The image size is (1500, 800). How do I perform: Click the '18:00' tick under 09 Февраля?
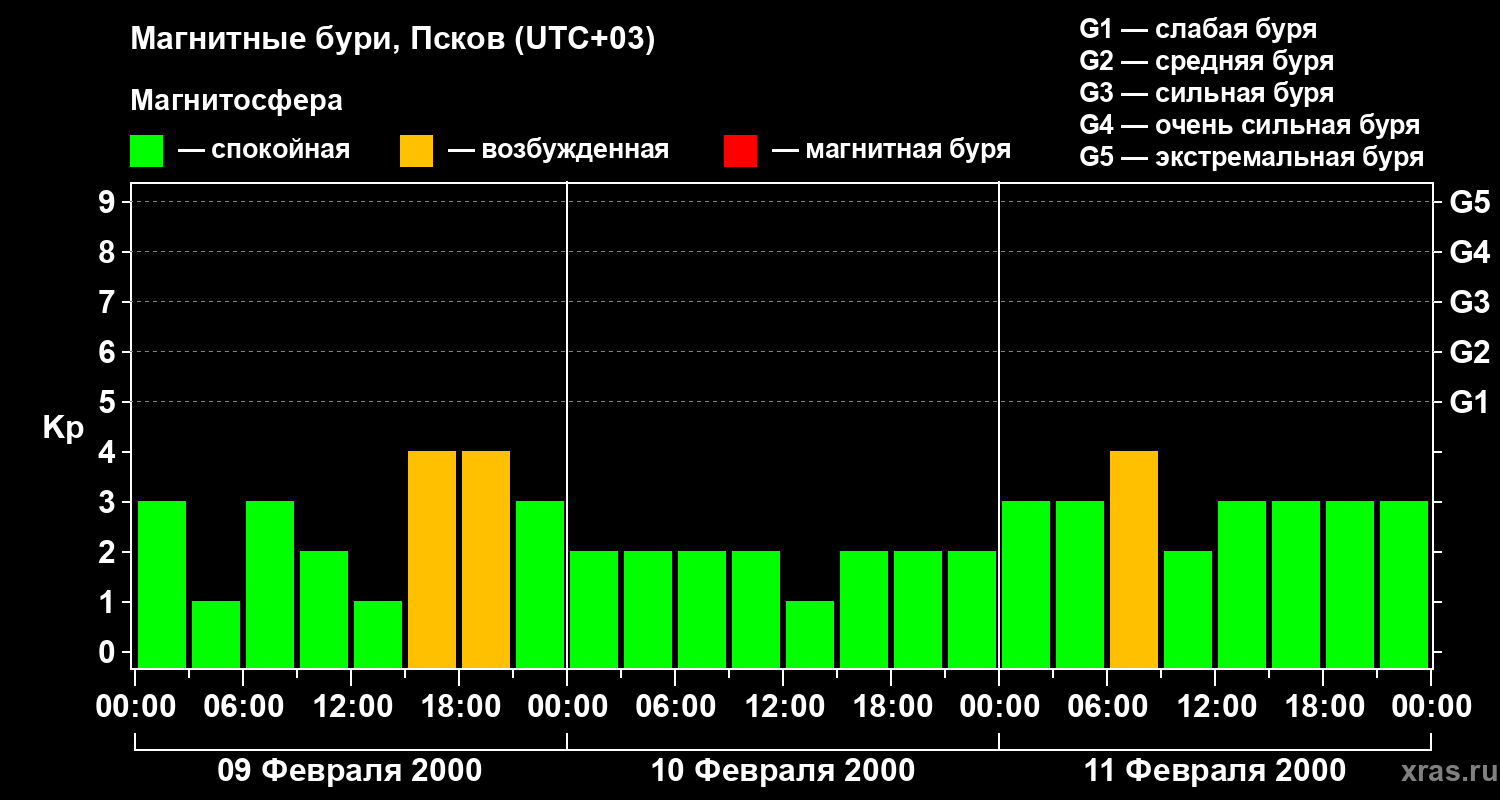(x=459, y=707)
